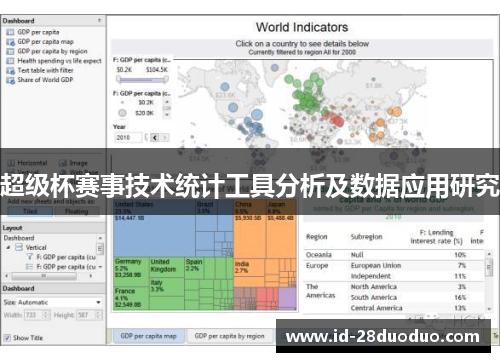Screen dimensions: 500x362
Task: Click the Subregion column header
Action: tap(366, 237)
